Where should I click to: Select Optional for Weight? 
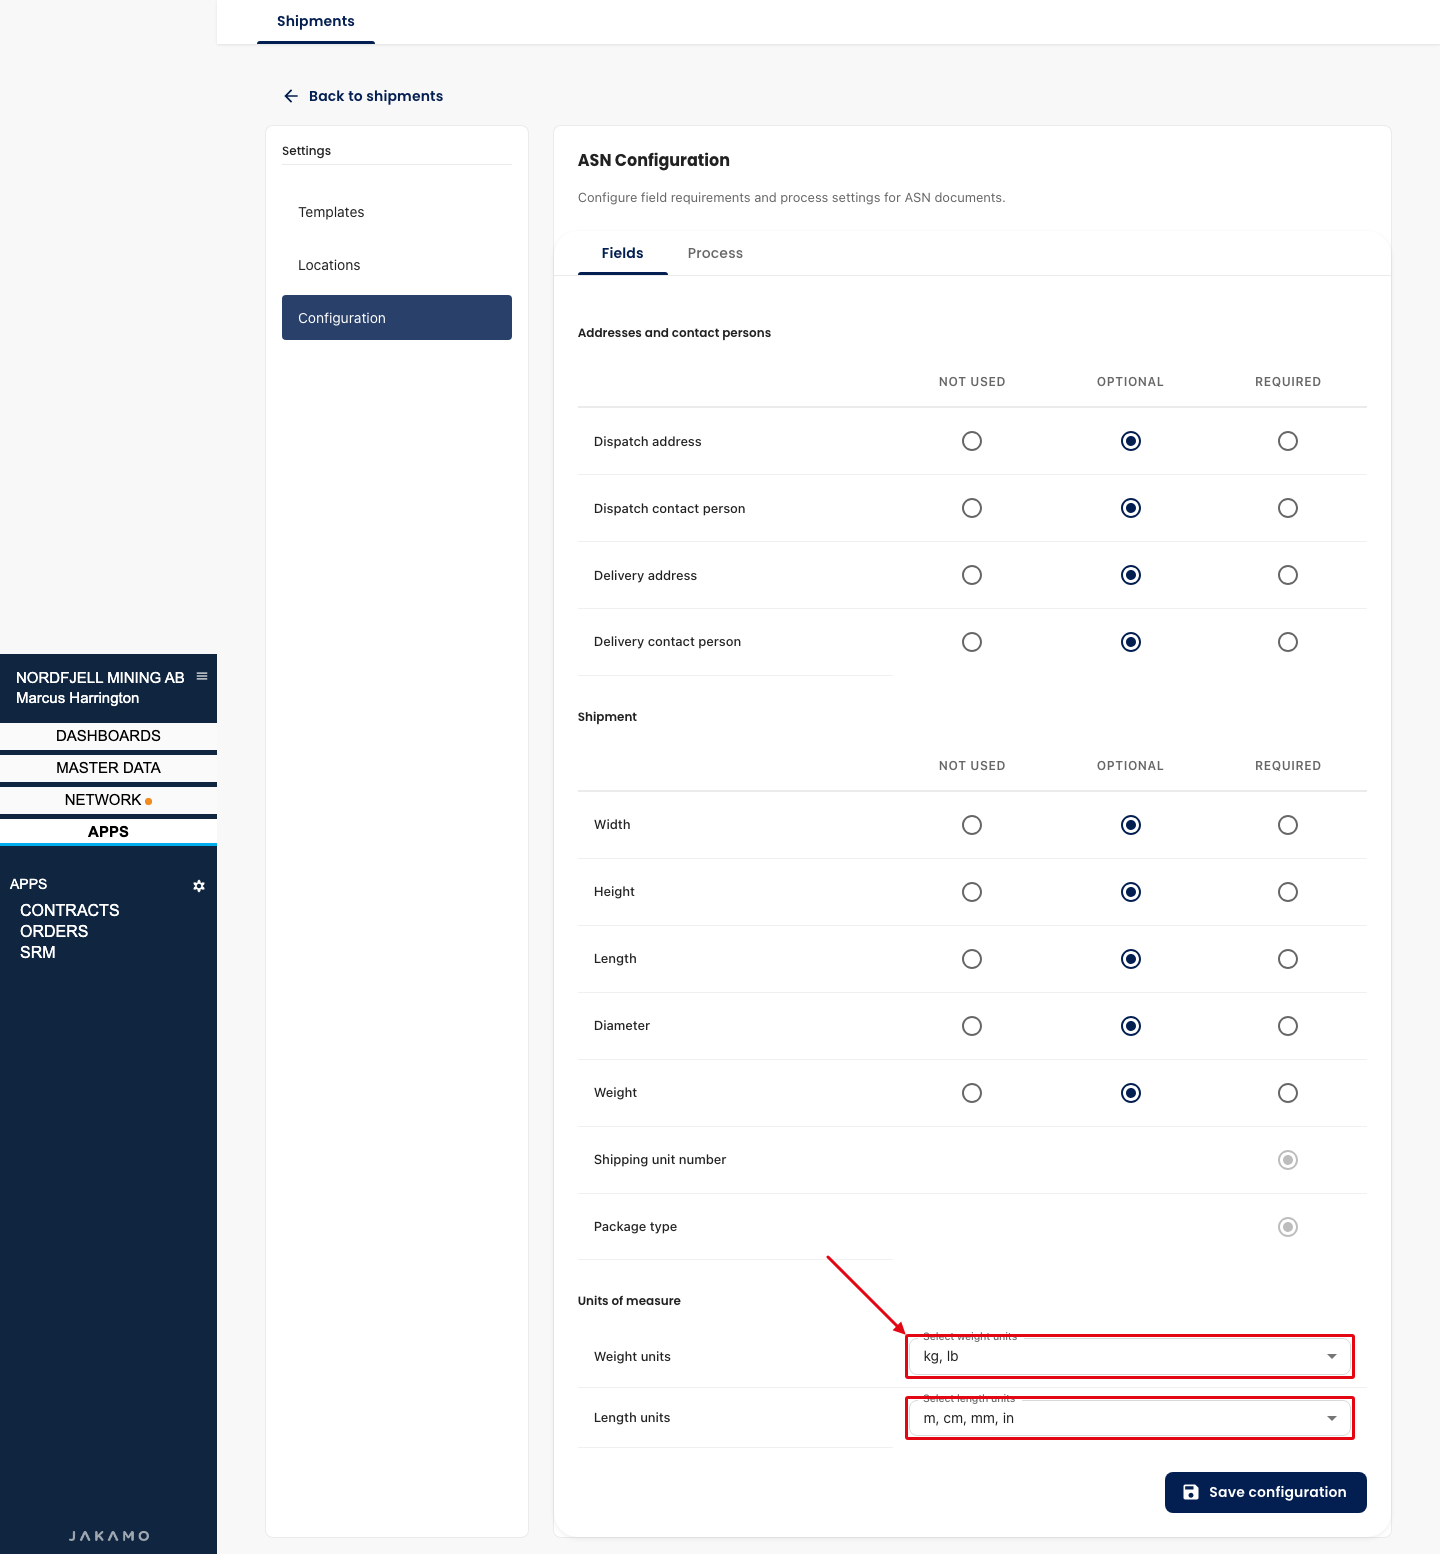coord(1131,1093)
